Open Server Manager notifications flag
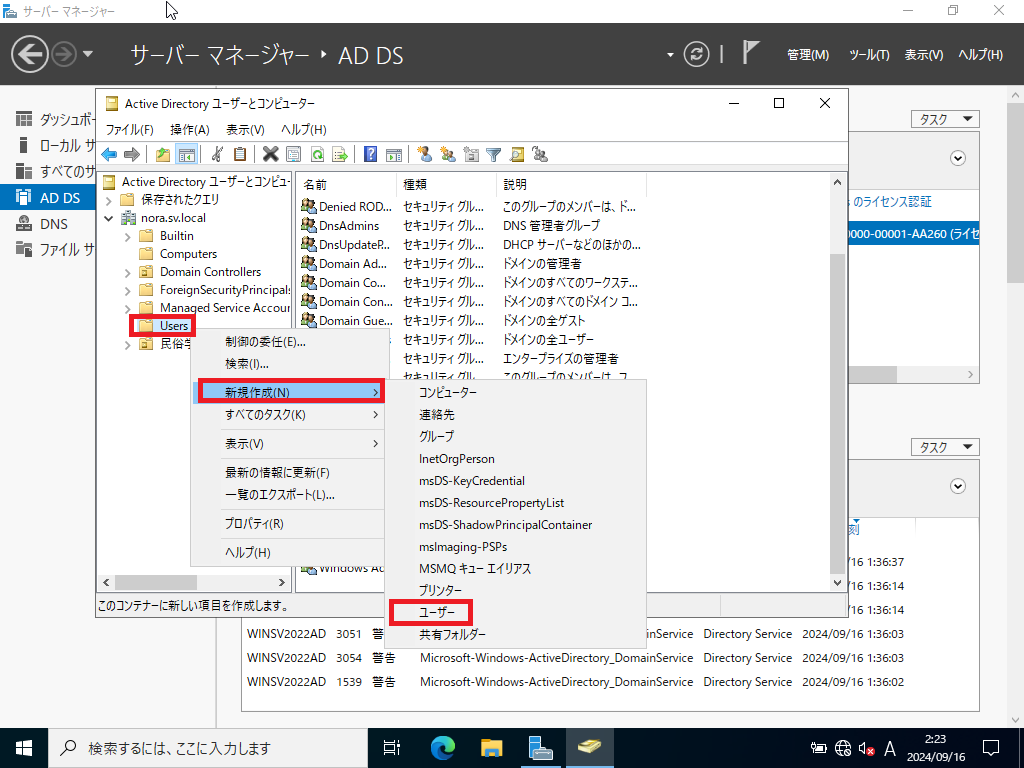Screen dimensions: 1024x768 (750, 52)
